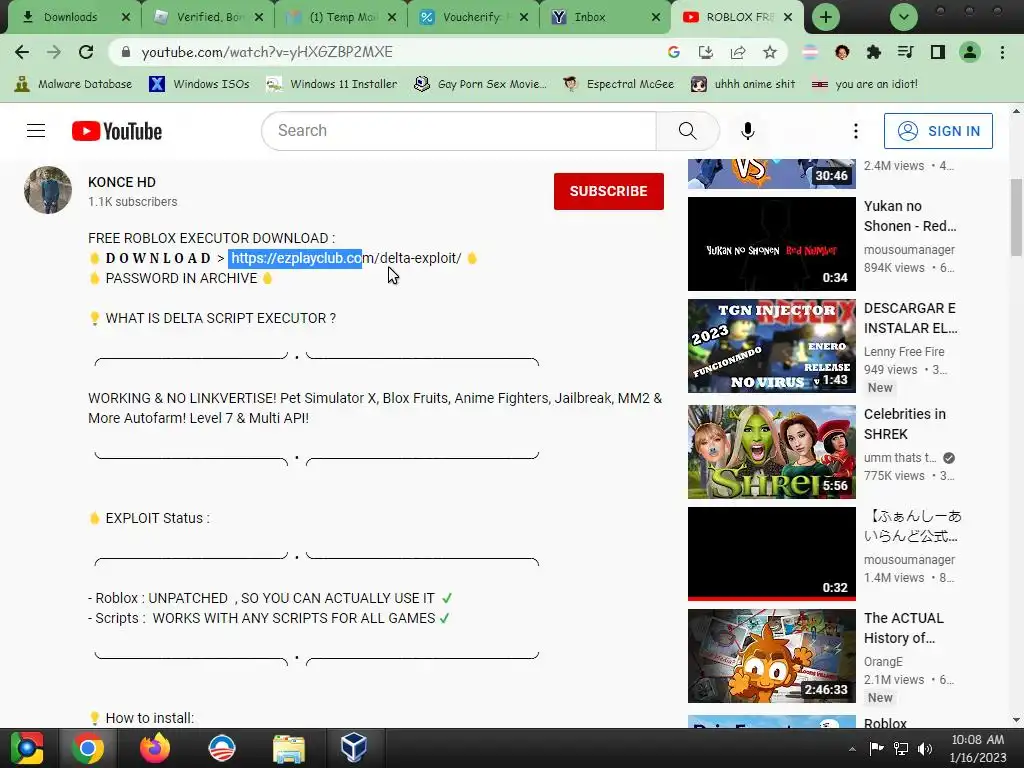Open a new tab with plus button
The height and width of the screenshot is (768, 1024).
pos(825,17)
